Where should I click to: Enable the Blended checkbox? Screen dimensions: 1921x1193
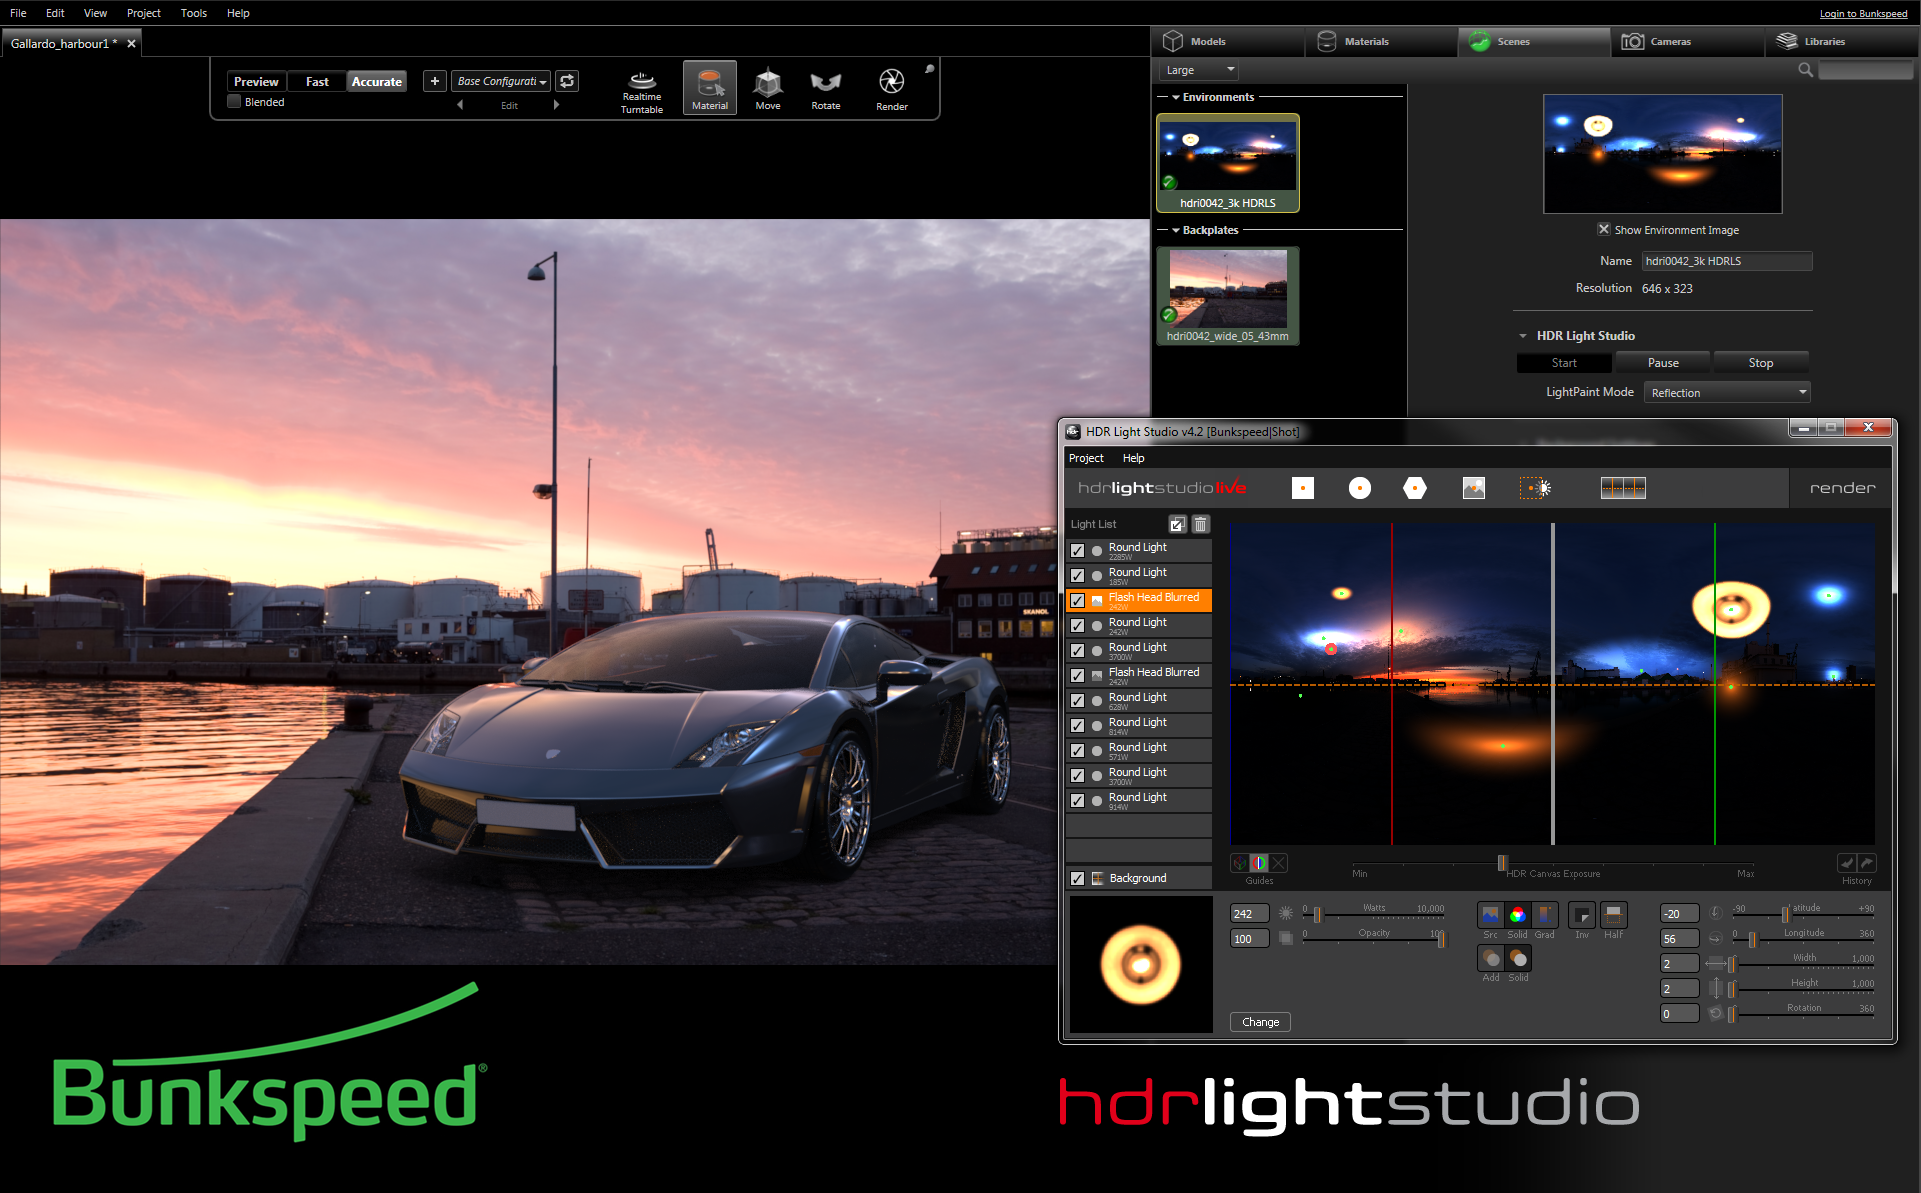(x=234, y=102)
